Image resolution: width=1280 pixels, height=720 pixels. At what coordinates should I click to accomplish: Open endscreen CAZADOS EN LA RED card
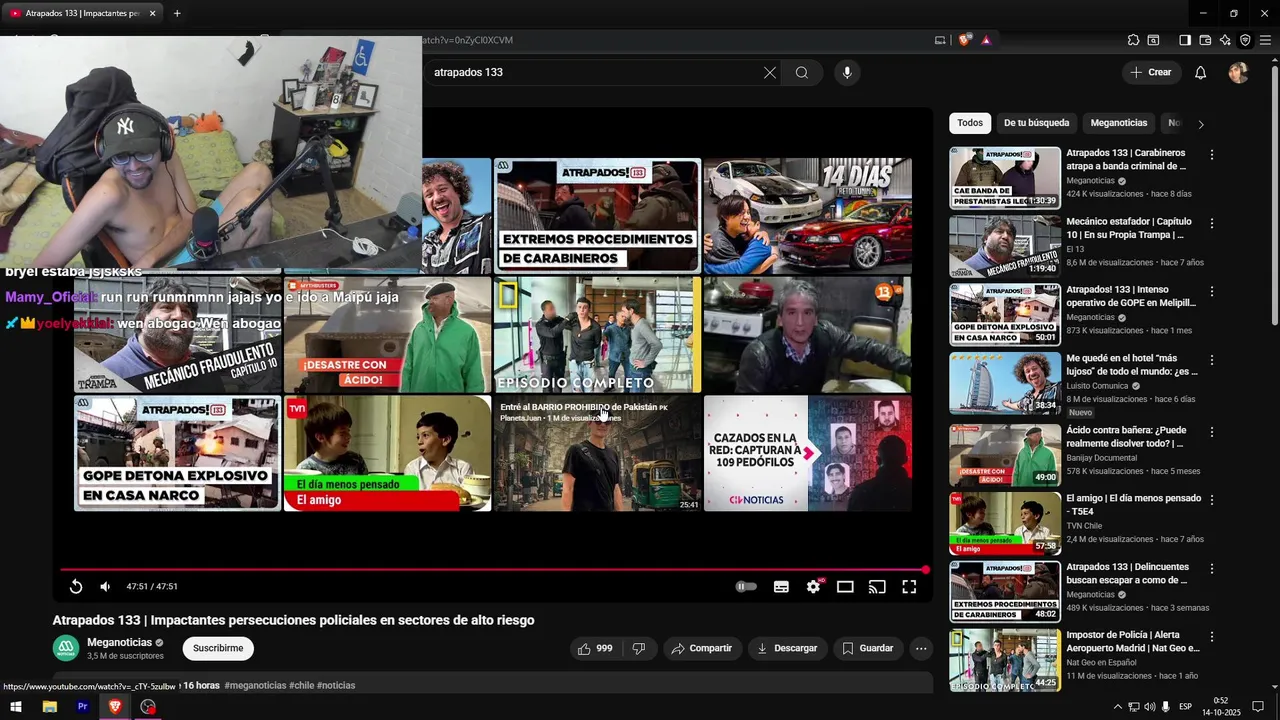808,453
